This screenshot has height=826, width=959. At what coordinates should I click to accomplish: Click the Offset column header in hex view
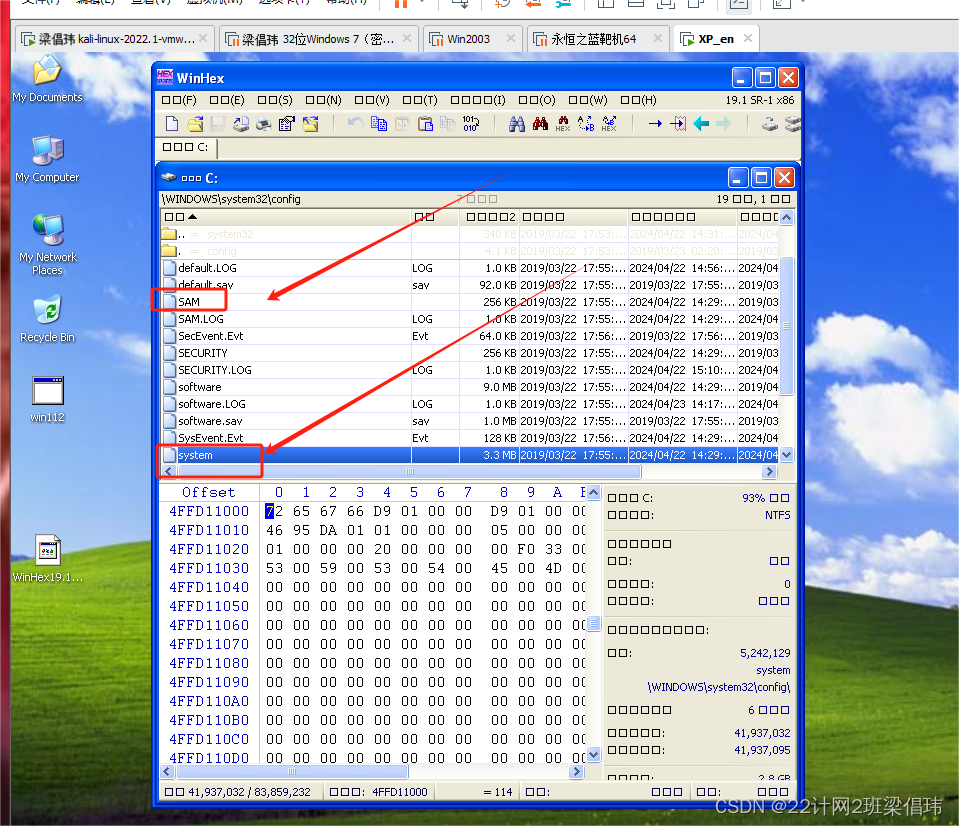pyautogui.click(x=209, y=493)
